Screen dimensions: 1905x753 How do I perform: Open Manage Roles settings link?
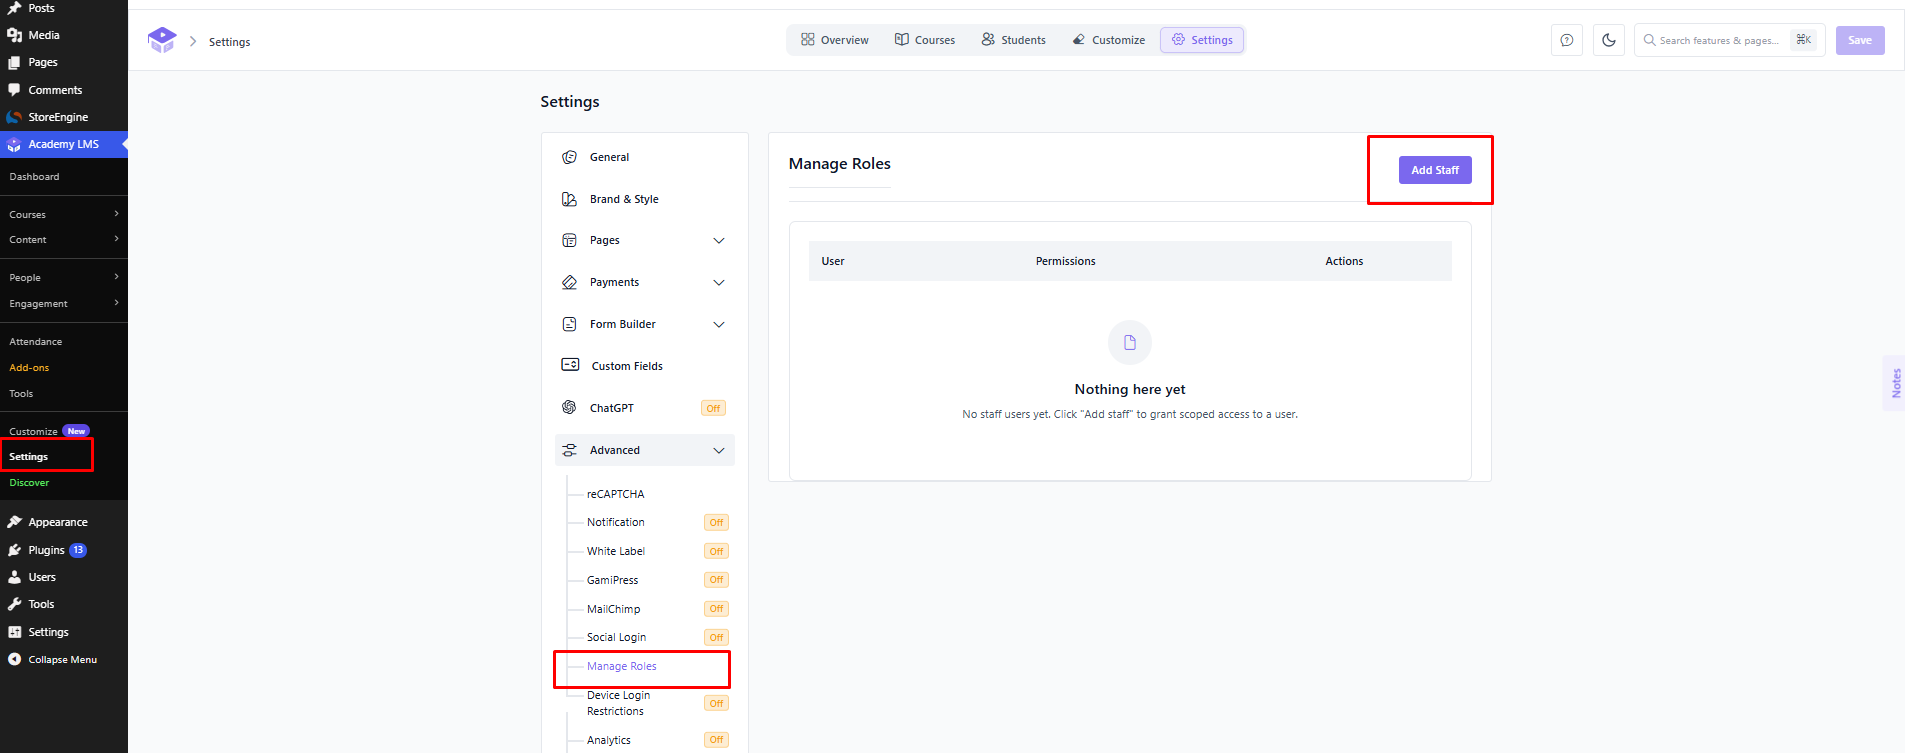coord(622,666)
